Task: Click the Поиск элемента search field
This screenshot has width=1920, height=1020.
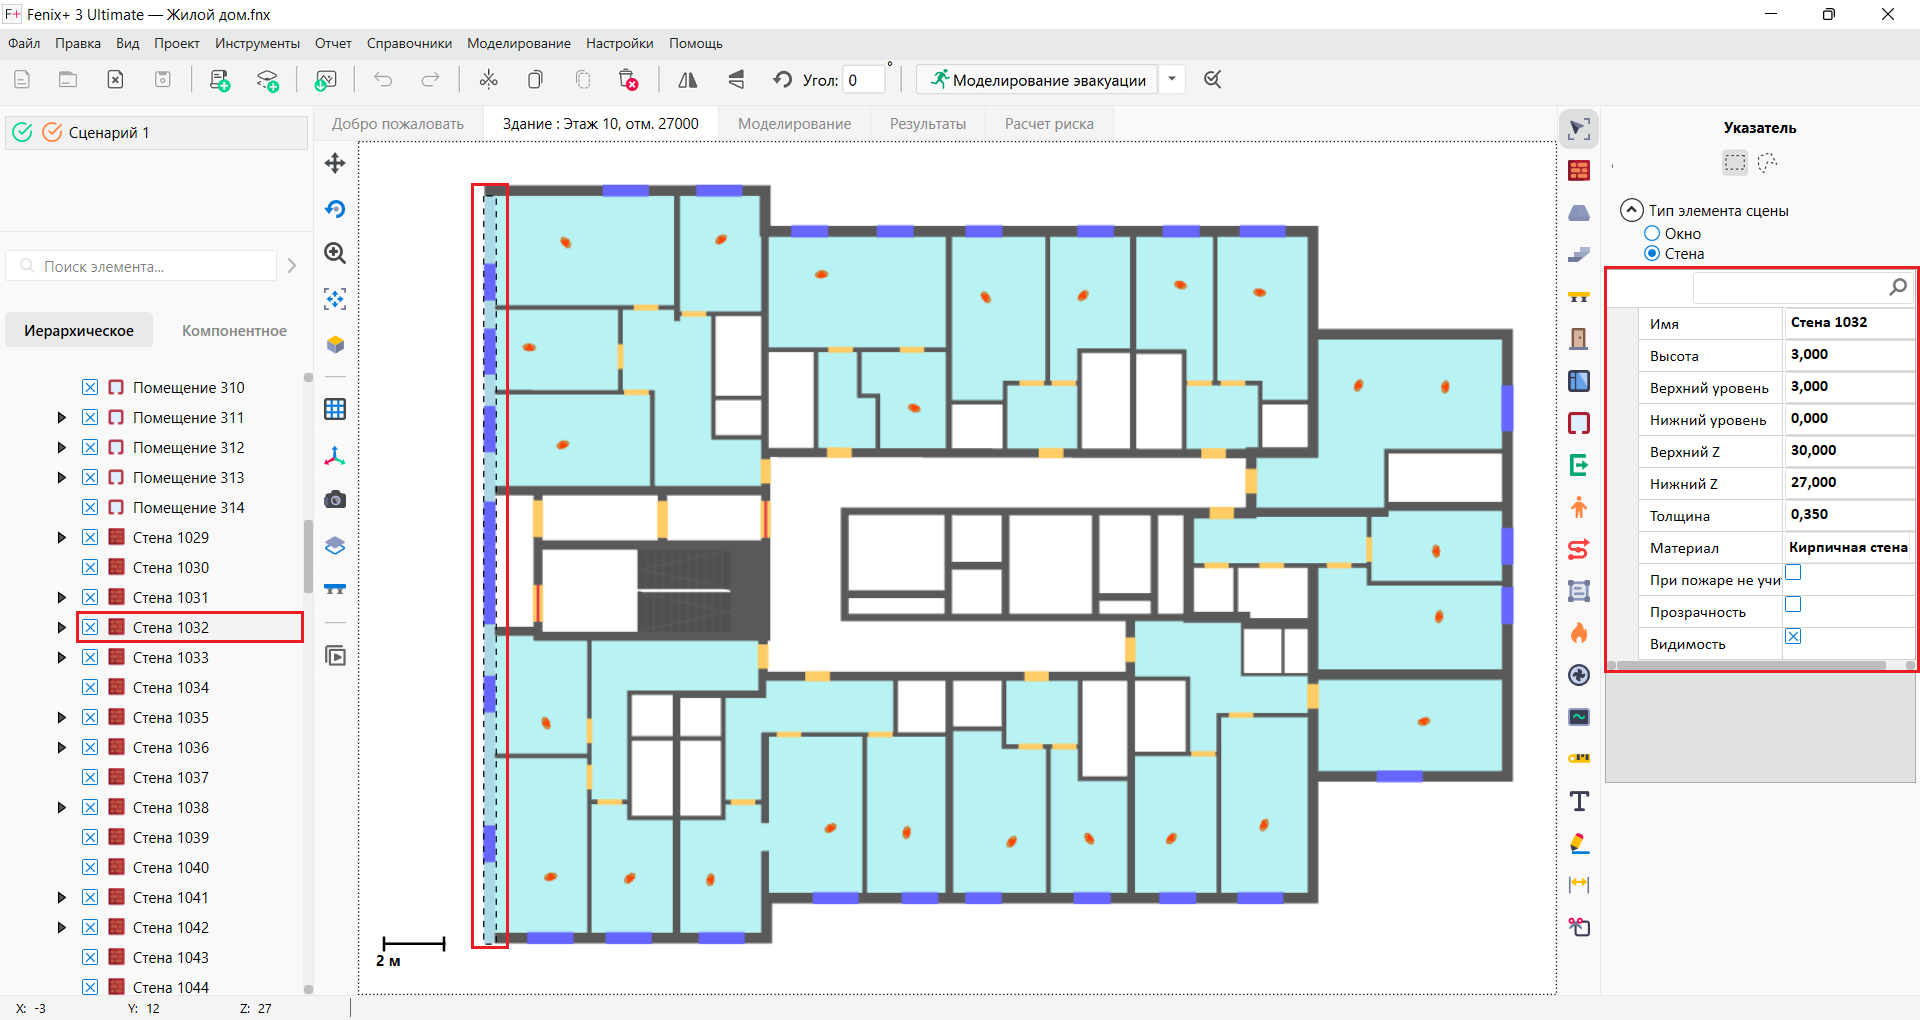Action: (142, 267)
